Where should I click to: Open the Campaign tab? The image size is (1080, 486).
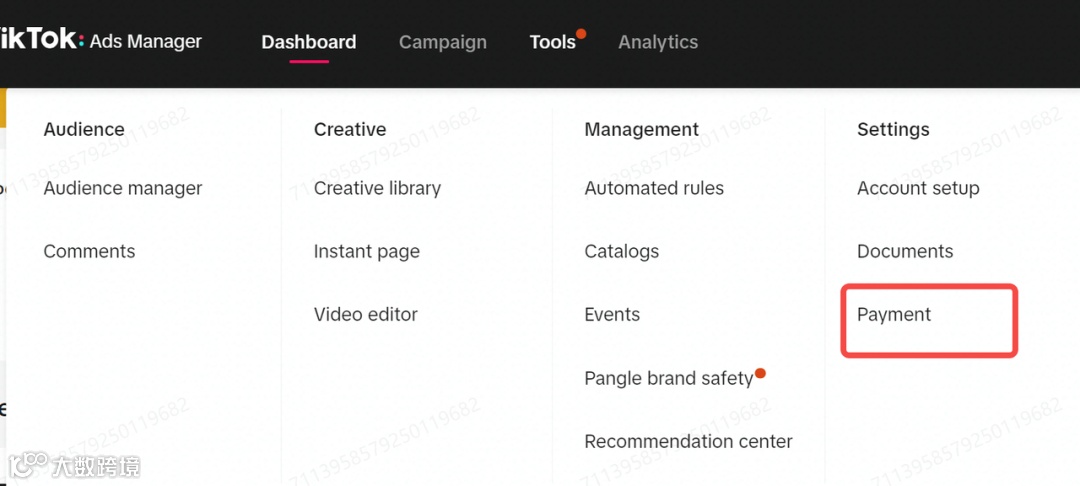[x=442, y=42]
